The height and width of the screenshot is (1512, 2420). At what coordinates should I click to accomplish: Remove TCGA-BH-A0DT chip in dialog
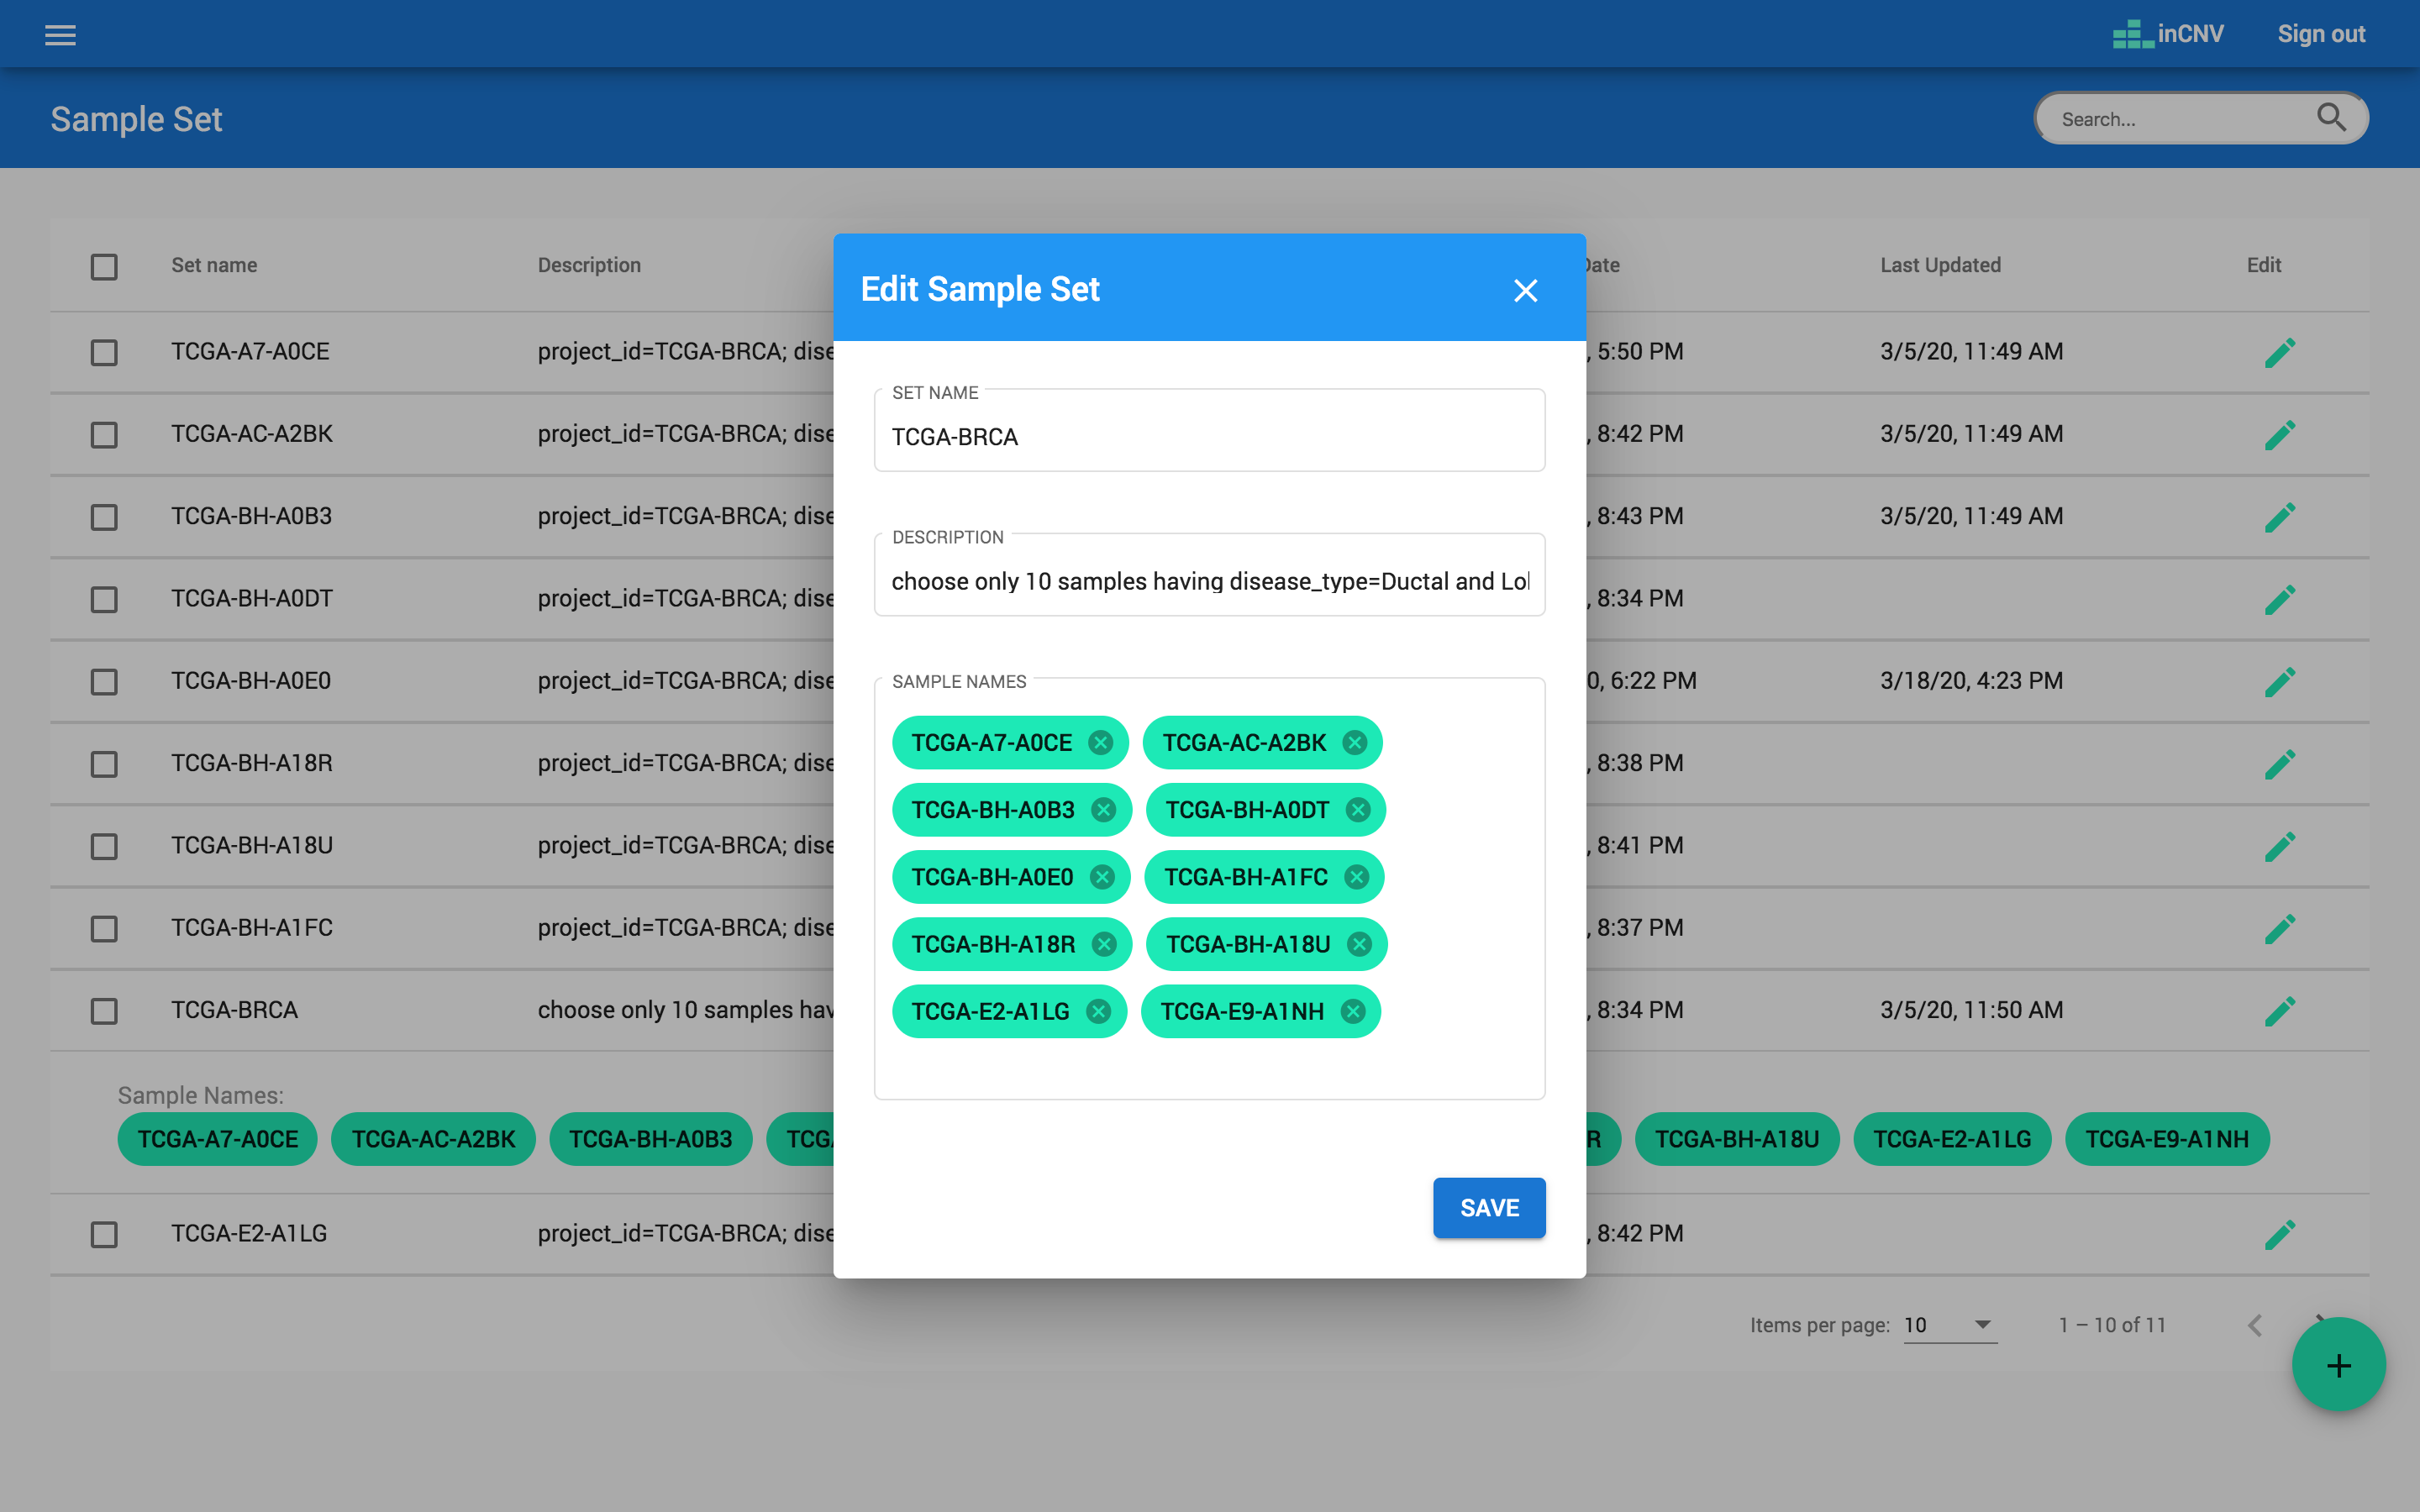1357,810
